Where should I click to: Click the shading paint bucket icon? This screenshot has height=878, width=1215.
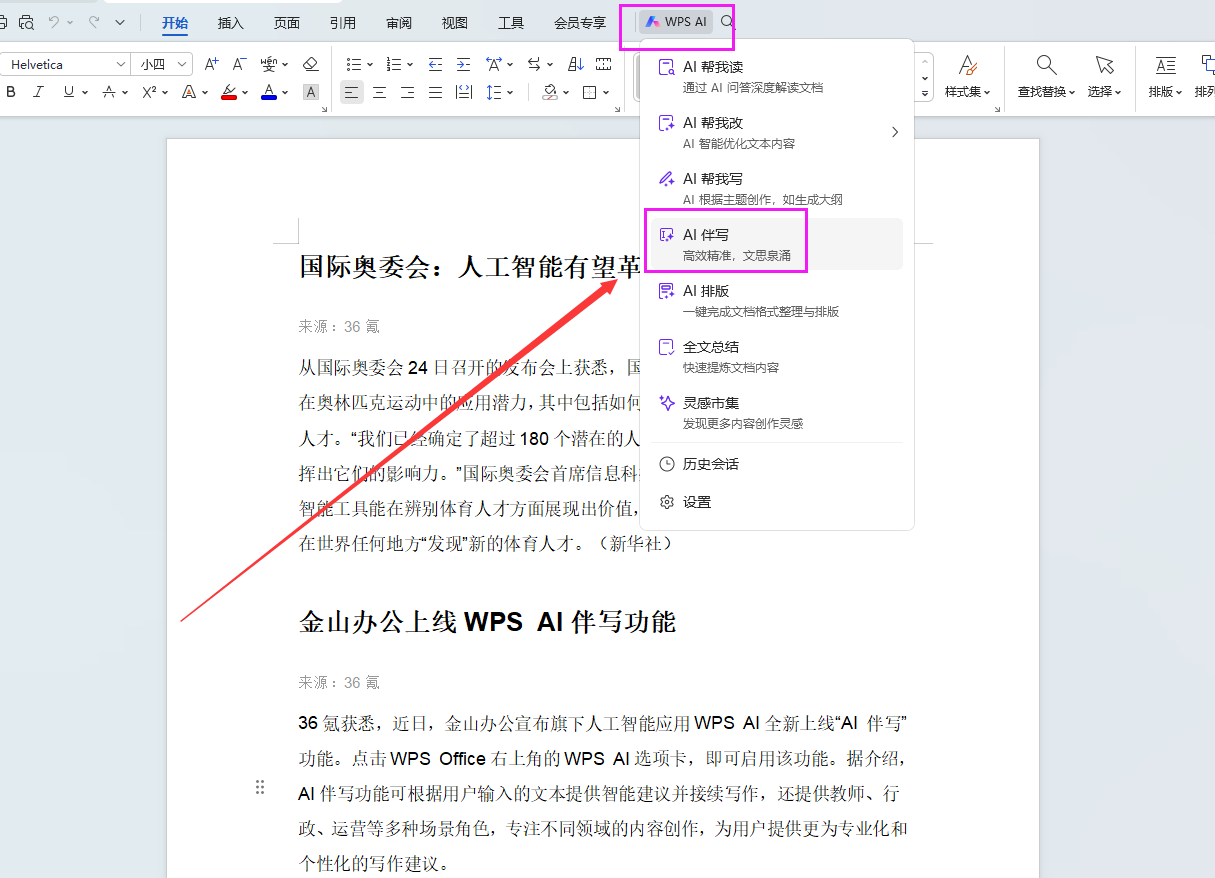coord(550,92)
